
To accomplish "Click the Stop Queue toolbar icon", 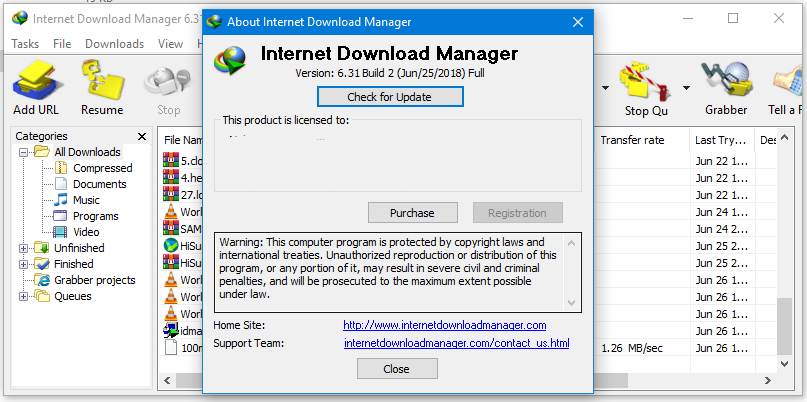I will pos(646,81).
